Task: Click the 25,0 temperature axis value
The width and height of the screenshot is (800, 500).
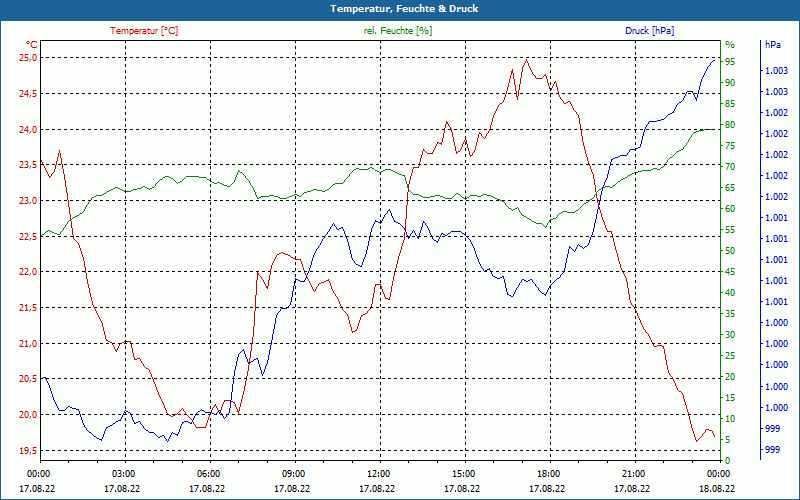Action: pyautogui.click(x=29, y=58)
